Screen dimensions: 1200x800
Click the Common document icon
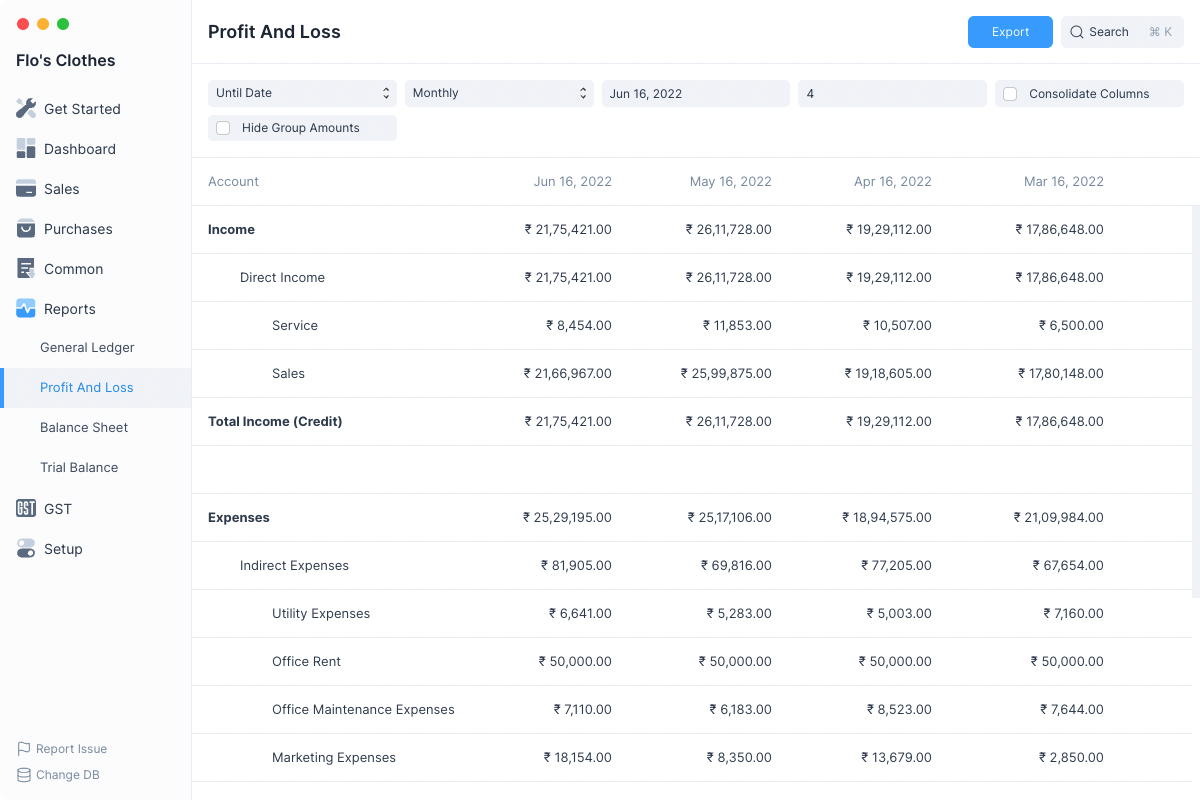click(26, 269)
